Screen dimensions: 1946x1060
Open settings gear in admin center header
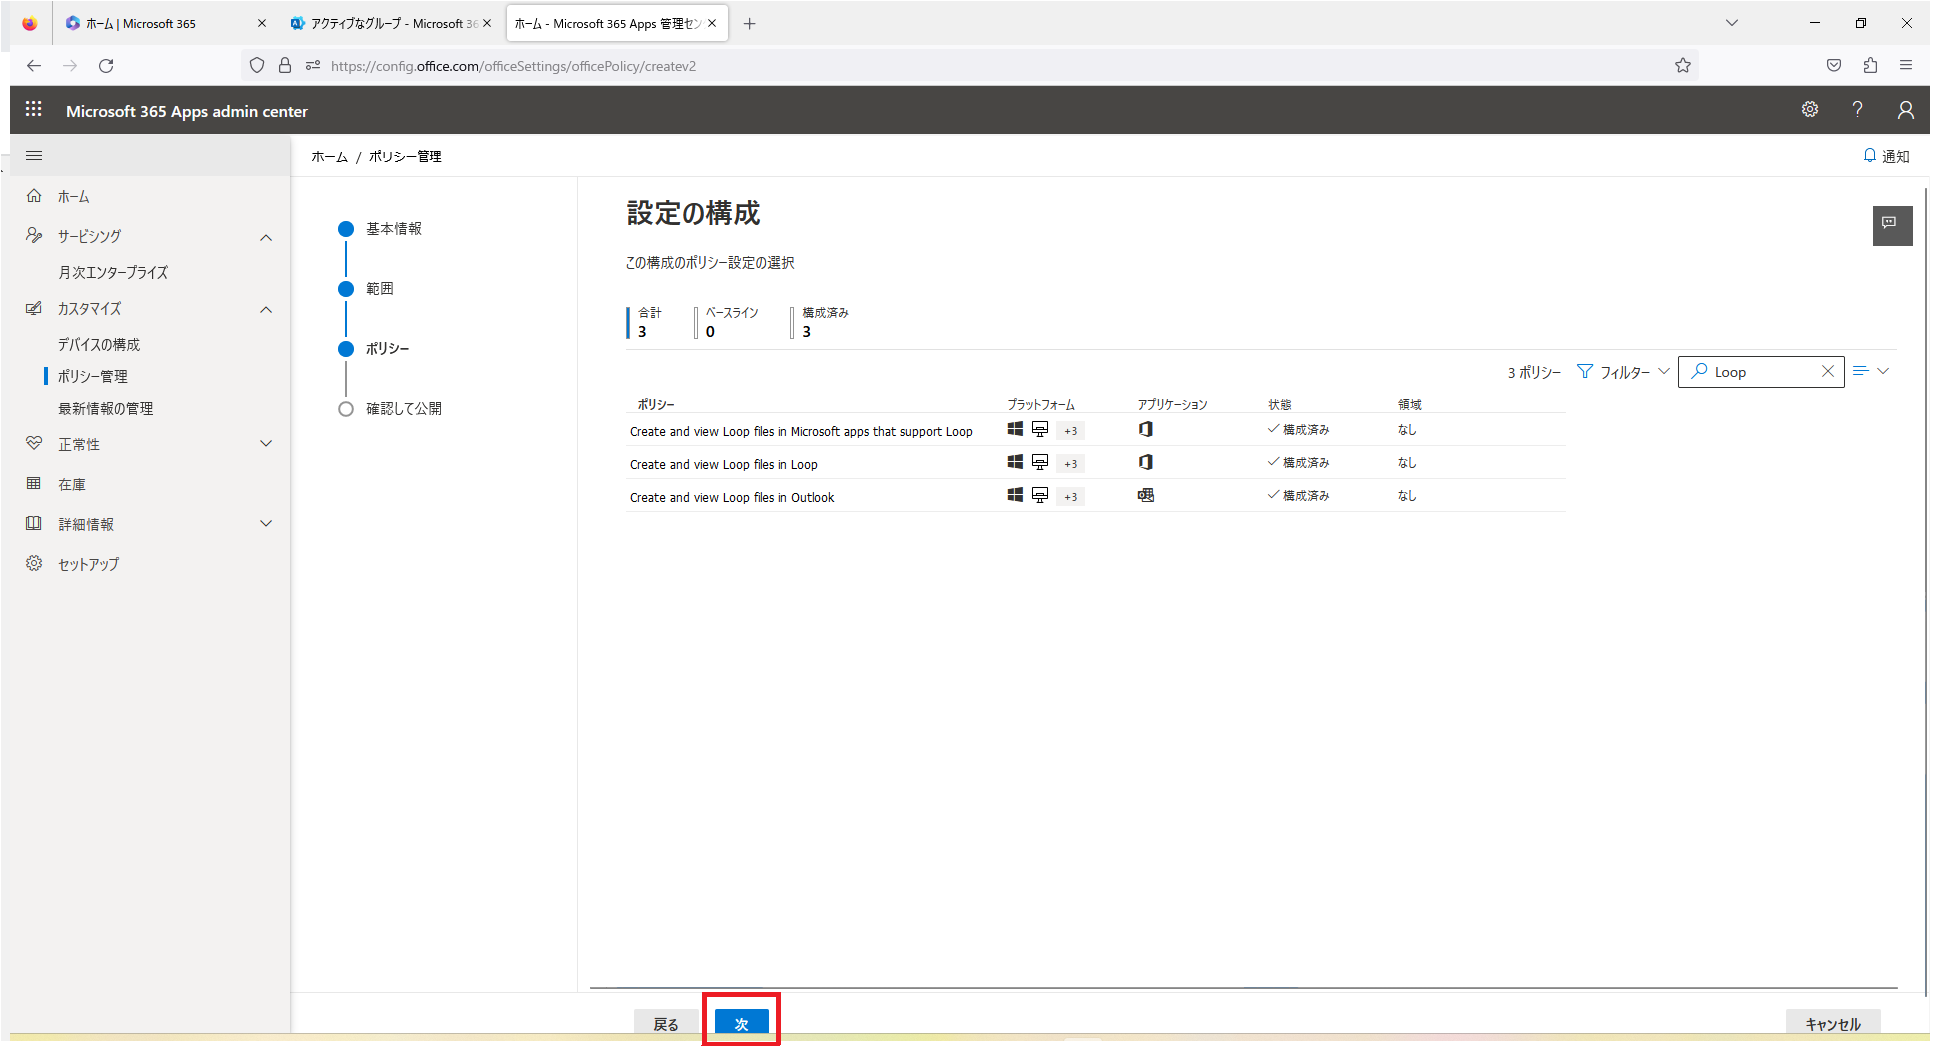coord(1810,110)
